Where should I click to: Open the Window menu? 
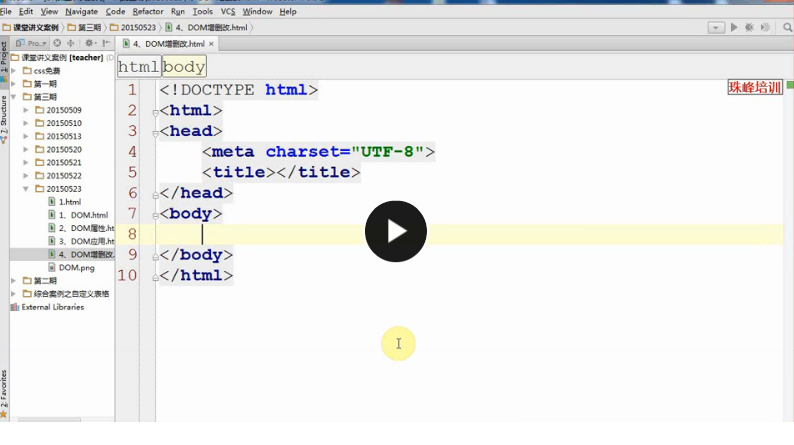click(x=257, y=11)
